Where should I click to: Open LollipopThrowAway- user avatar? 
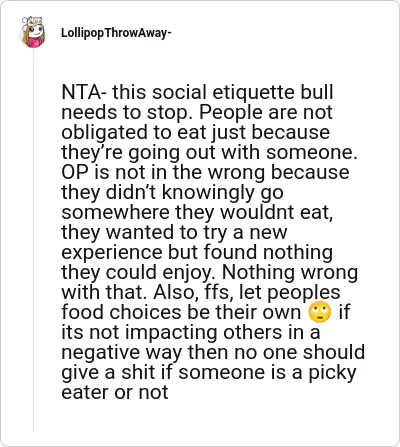33,32
